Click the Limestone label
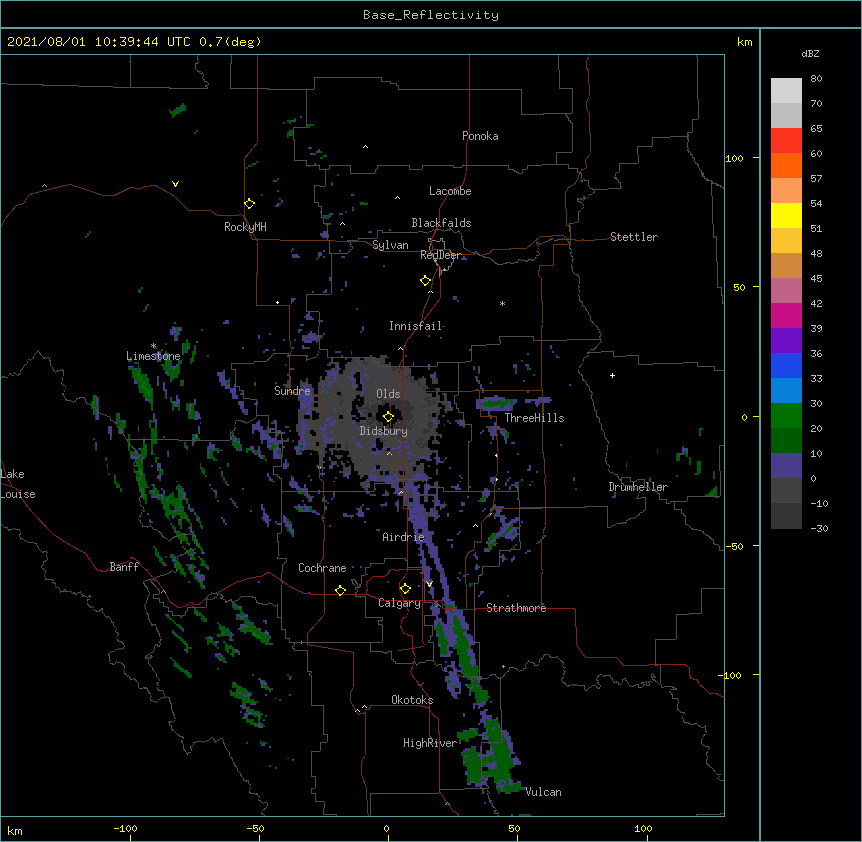The height and width of the screenshot is (842, 862). 153,356
